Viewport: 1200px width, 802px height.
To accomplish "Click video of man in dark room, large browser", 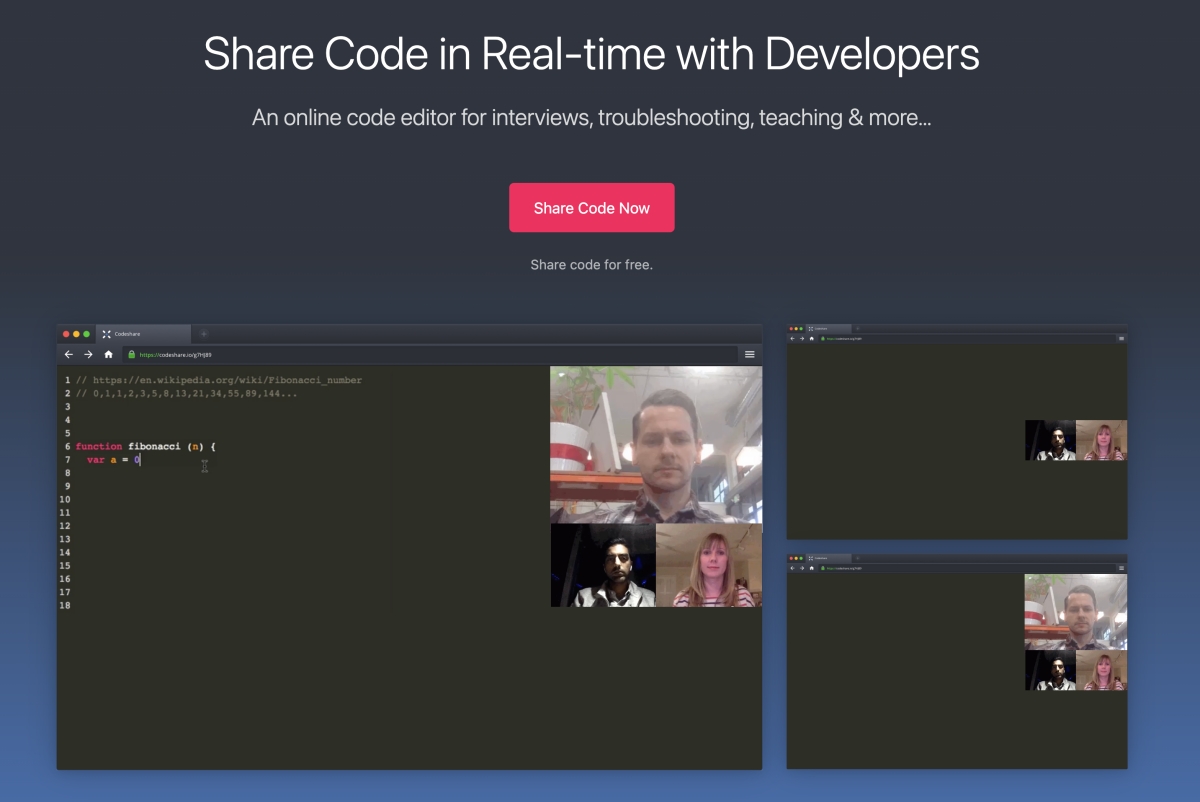I will [603, 565].
